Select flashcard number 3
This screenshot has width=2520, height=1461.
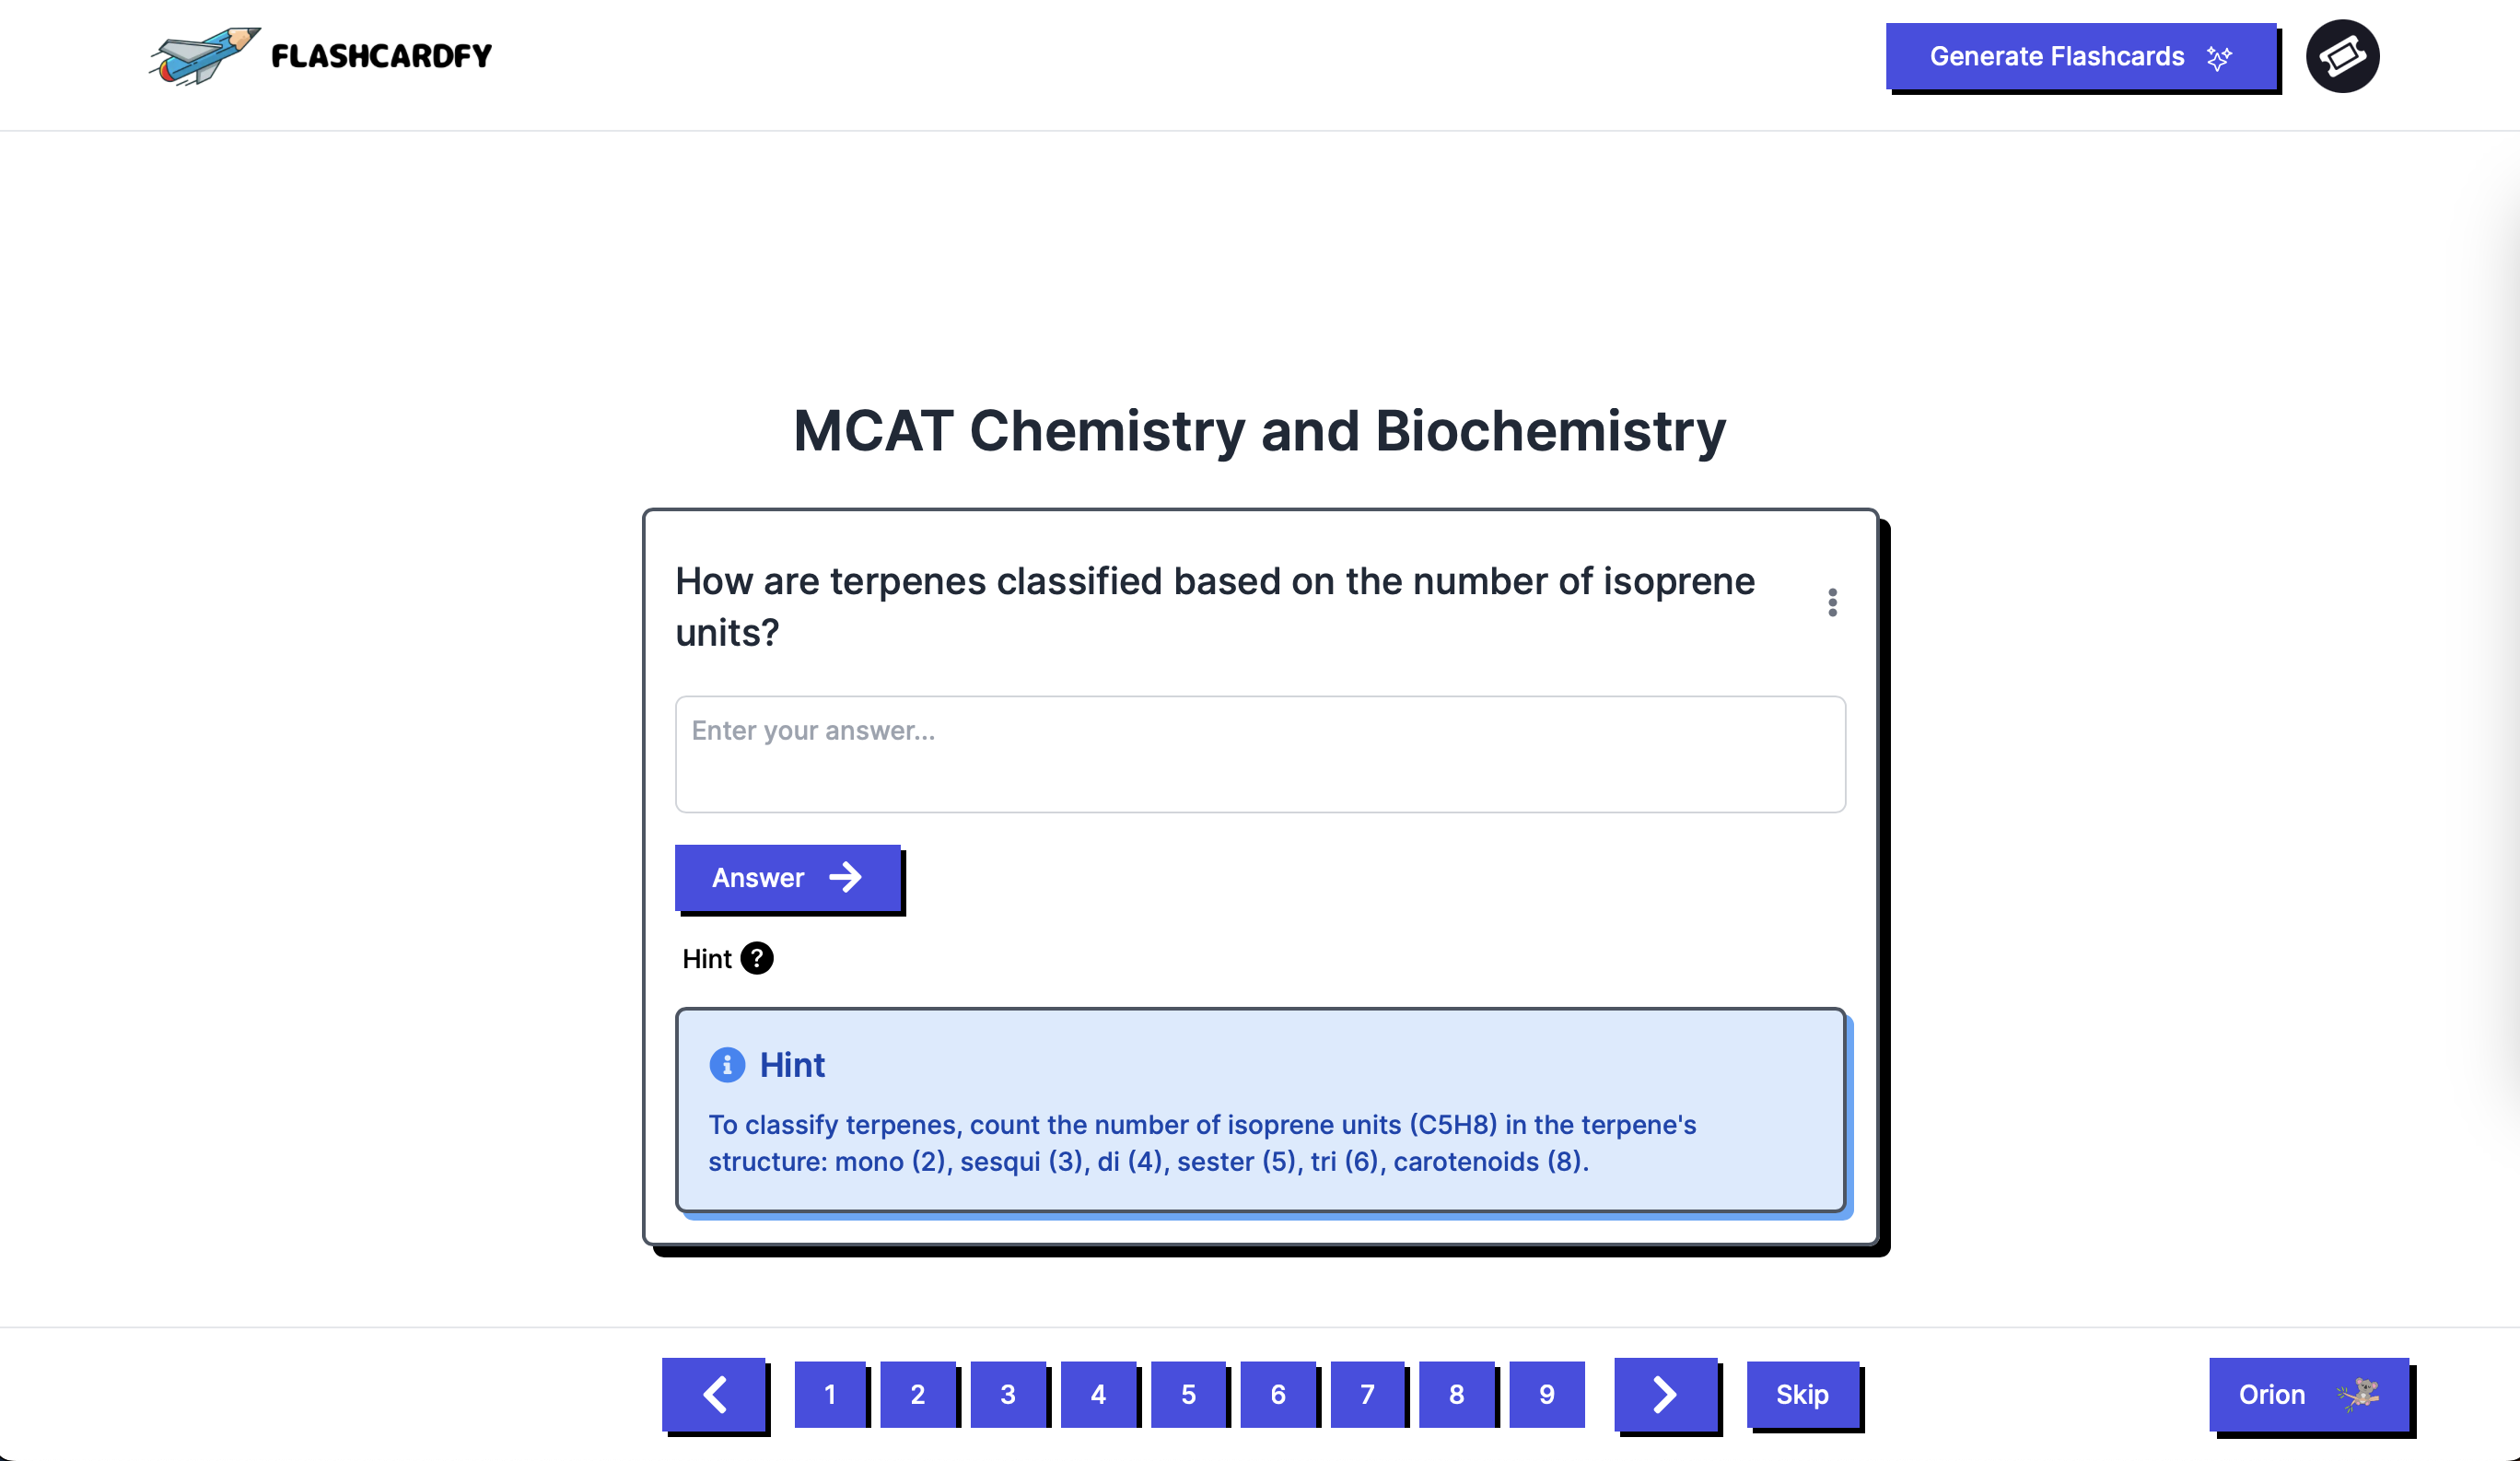(x=1008, y=1394)
